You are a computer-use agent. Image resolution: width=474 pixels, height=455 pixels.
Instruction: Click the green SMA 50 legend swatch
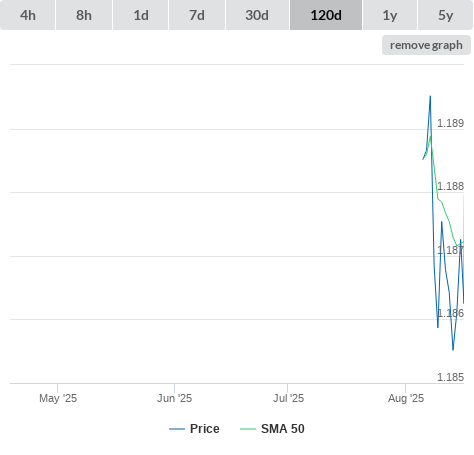(x=248, y=429)
